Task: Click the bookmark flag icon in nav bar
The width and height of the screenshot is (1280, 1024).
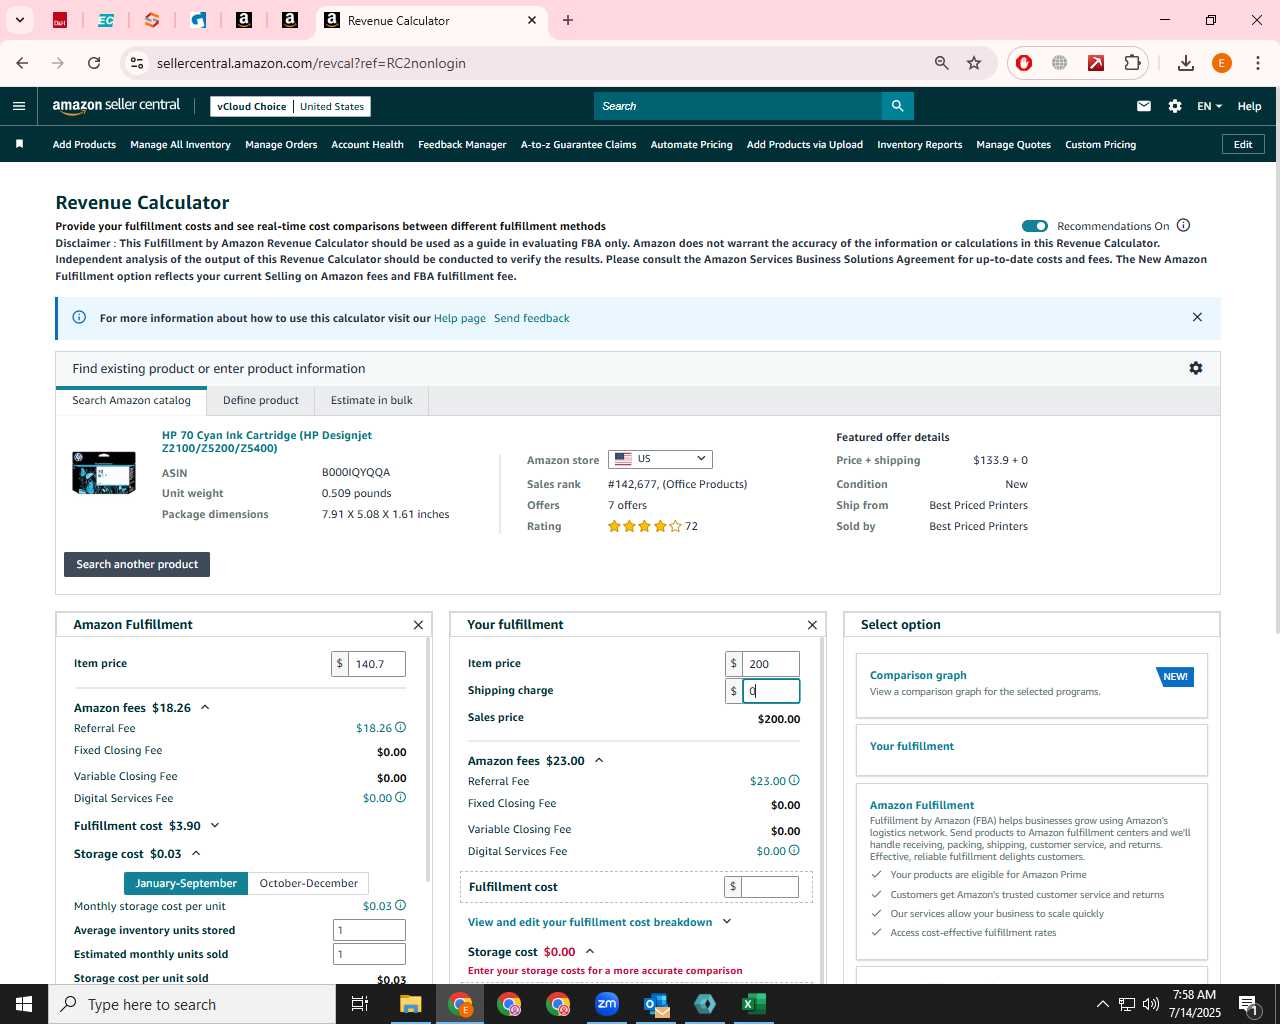Action: coord(19,144)
